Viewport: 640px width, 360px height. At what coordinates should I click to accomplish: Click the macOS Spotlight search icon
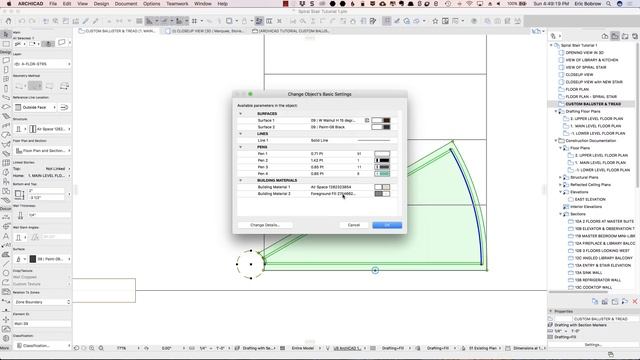[x=608, y=4]
